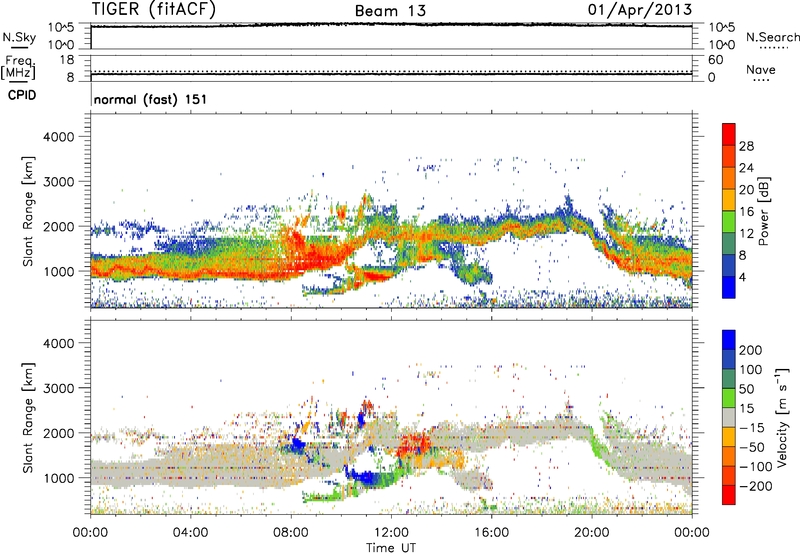This screenshot has width=800, height=554.
Task: Click the 'normal (fast) 151' mode text
Action: (151, 99)
